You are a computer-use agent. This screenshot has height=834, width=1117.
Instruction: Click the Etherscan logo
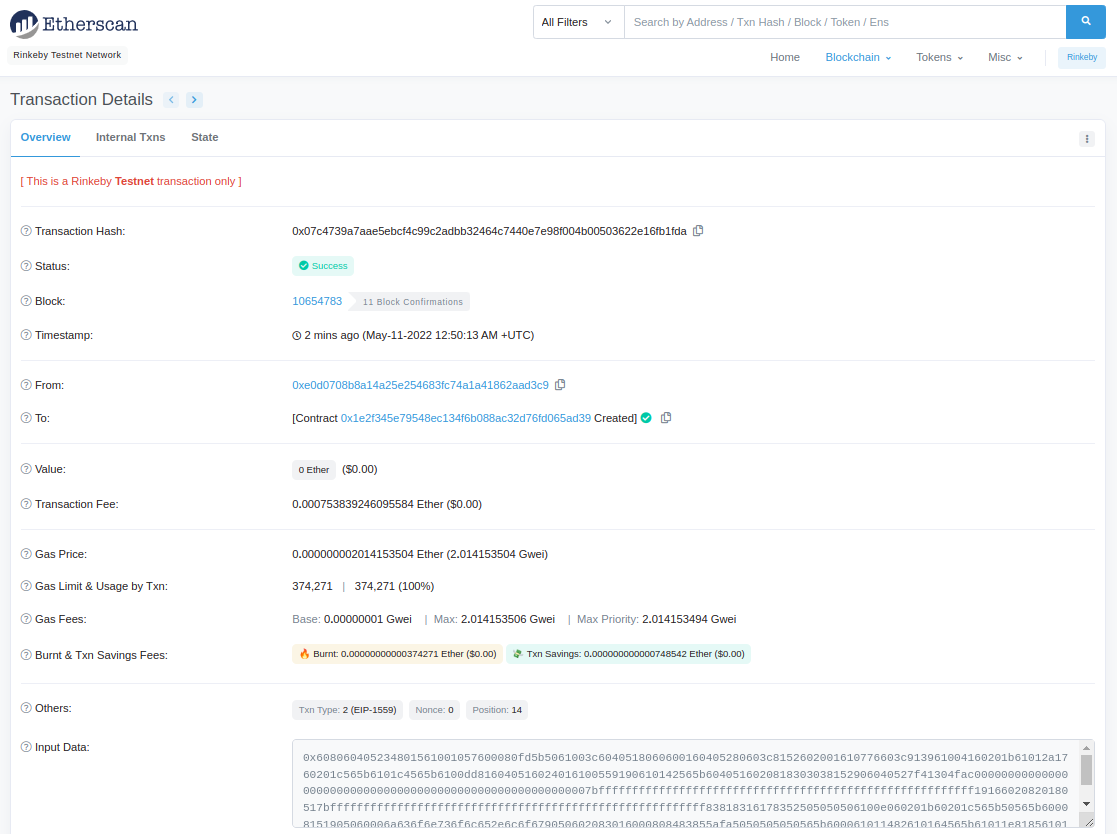[74, 24]
